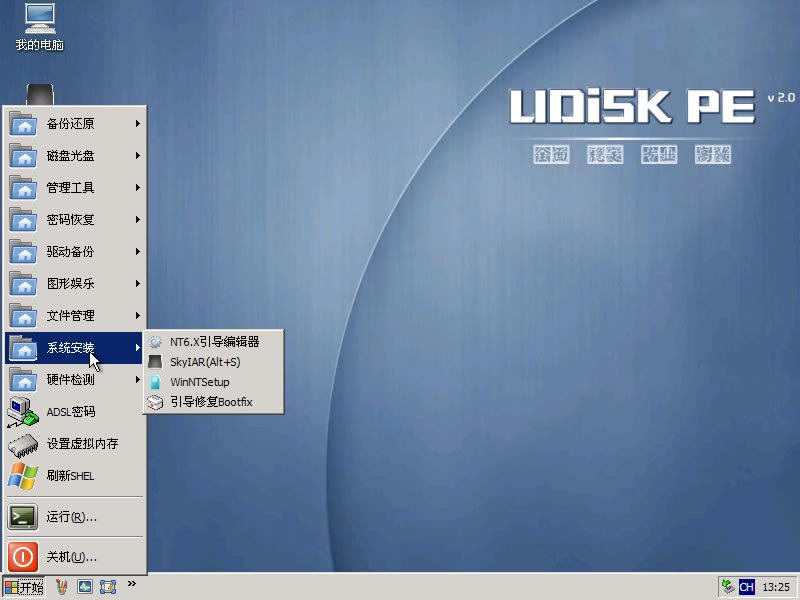Screen dimensions: 800x600
Task: Click the Windows flag icon for 刷新SHEL
Action: point(23,476)
